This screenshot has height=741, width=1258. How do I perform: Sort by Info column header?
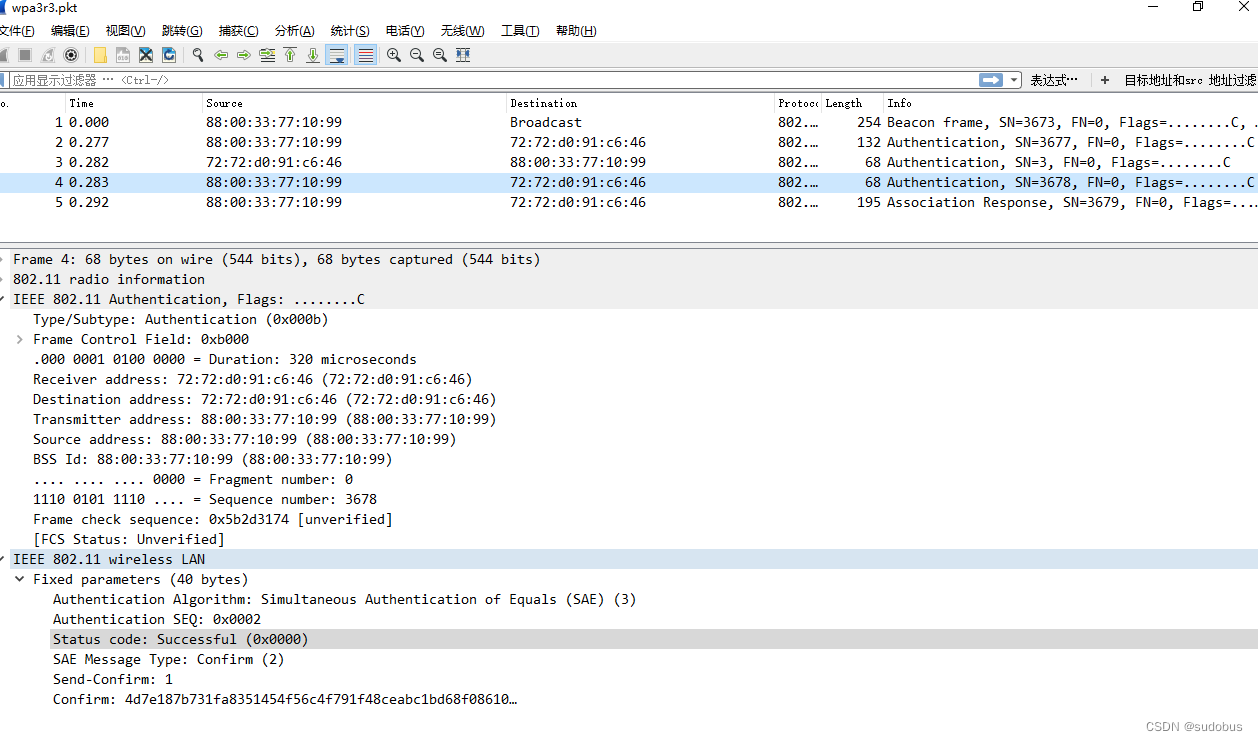click(x=1070, y=103)
